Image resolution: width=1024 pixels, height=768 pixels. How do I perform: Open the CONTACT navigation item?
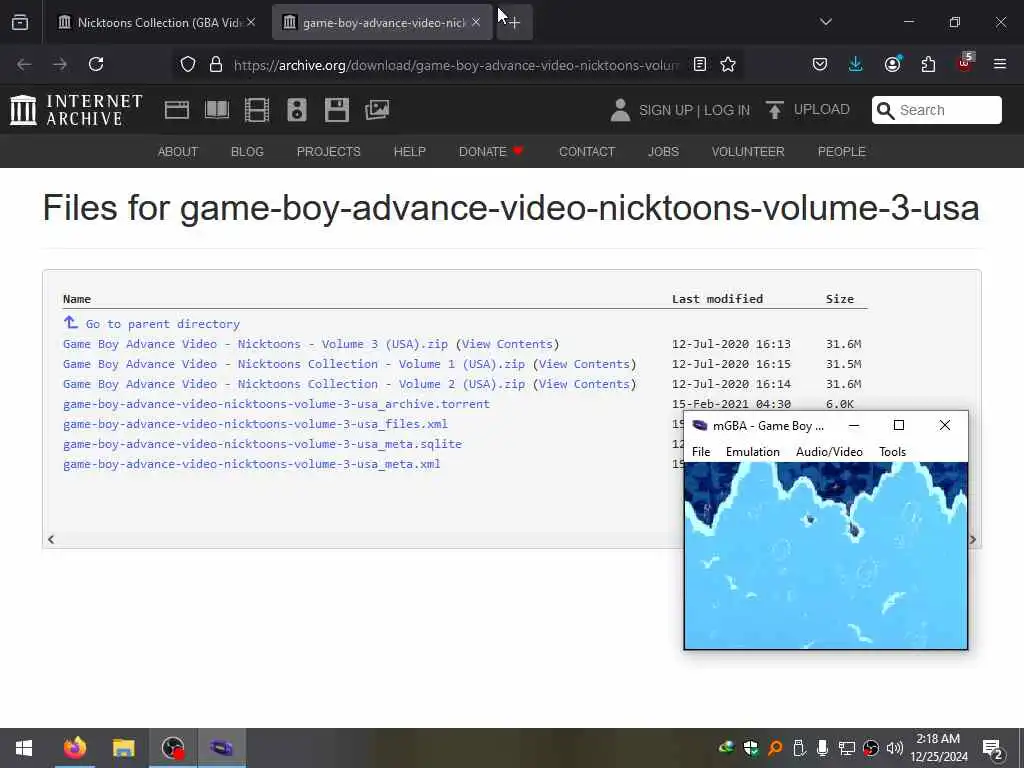coord(587,152)
